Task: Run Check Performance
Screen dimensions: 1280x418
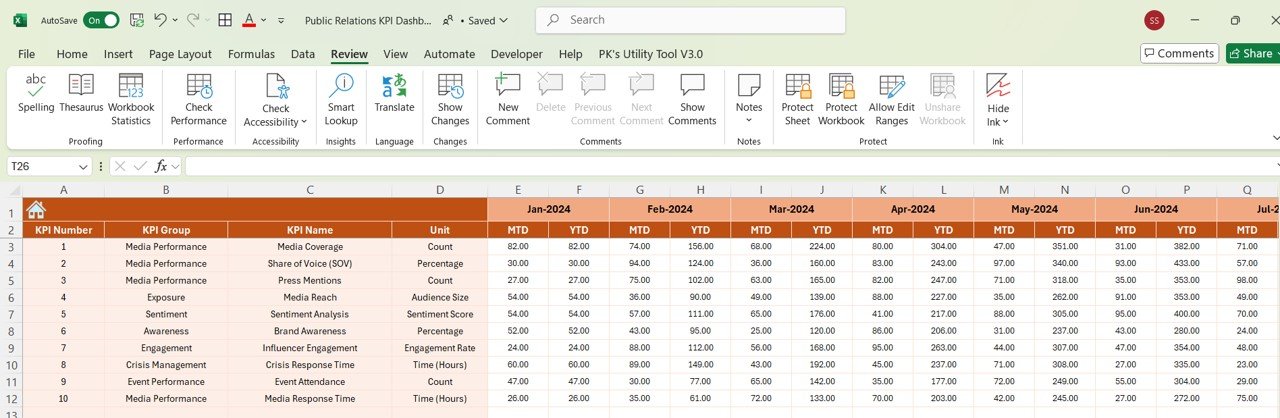Action: (198, 100)
